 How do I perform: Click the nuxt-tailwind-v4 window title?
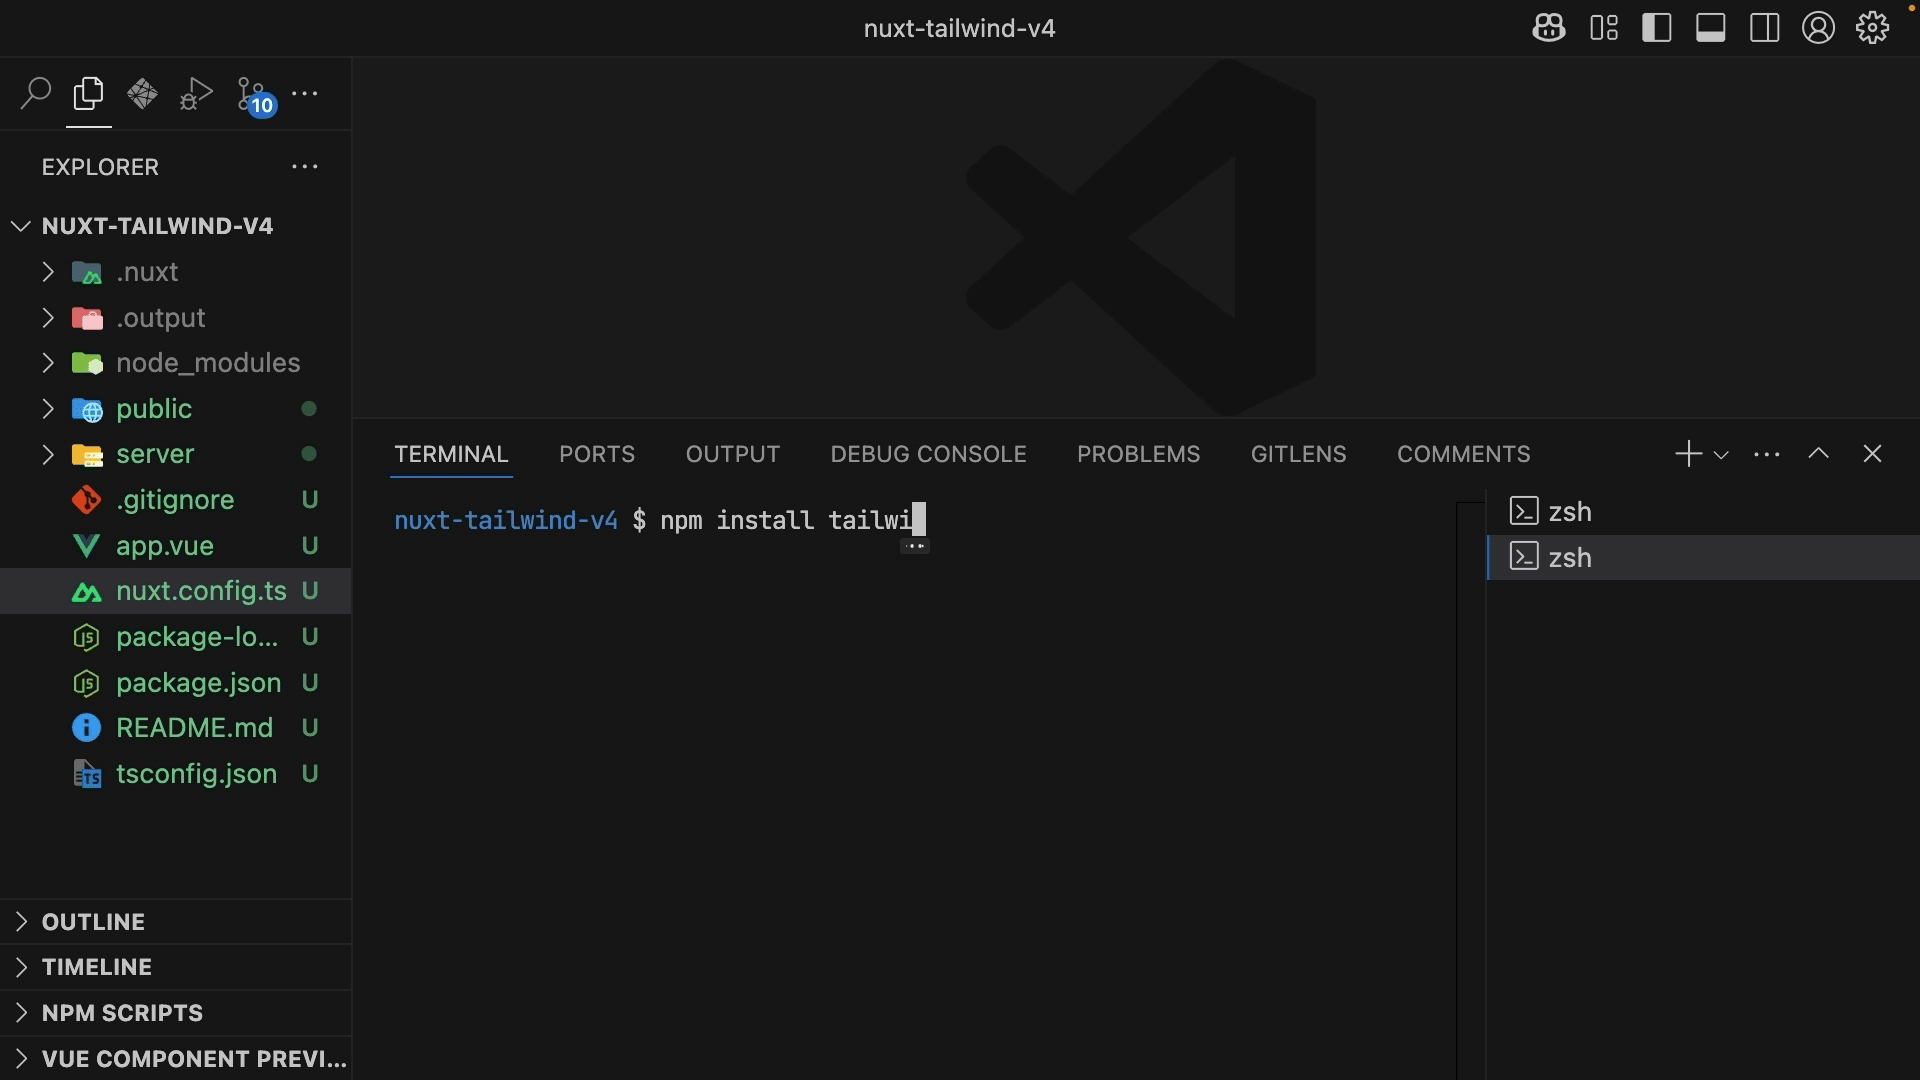(x=959, y=28)
